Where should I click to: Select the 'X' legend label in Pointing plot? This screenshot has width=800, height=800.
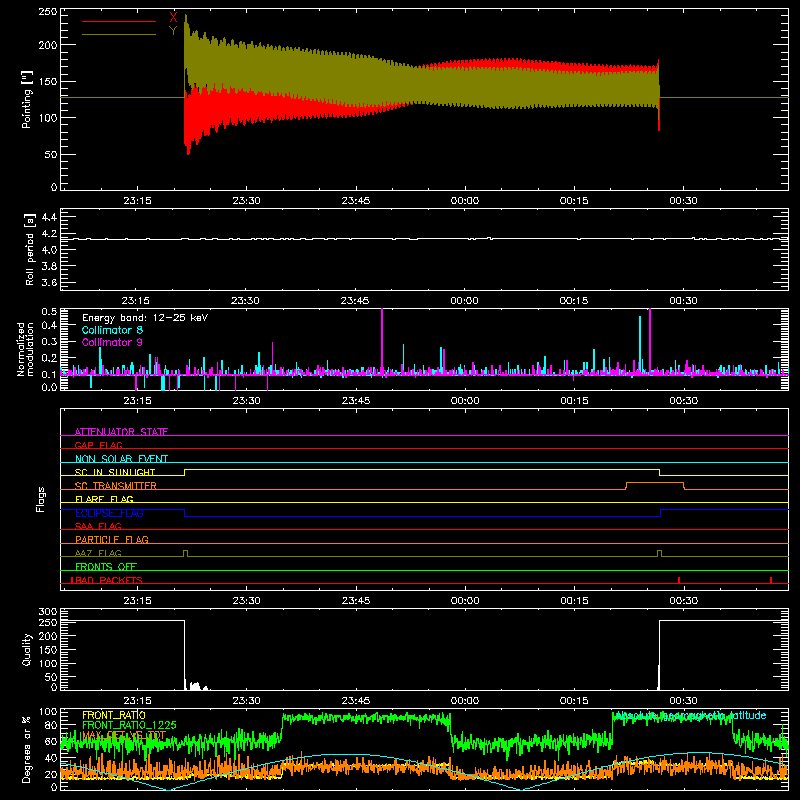pyautogui.click(x=173, y=17)
